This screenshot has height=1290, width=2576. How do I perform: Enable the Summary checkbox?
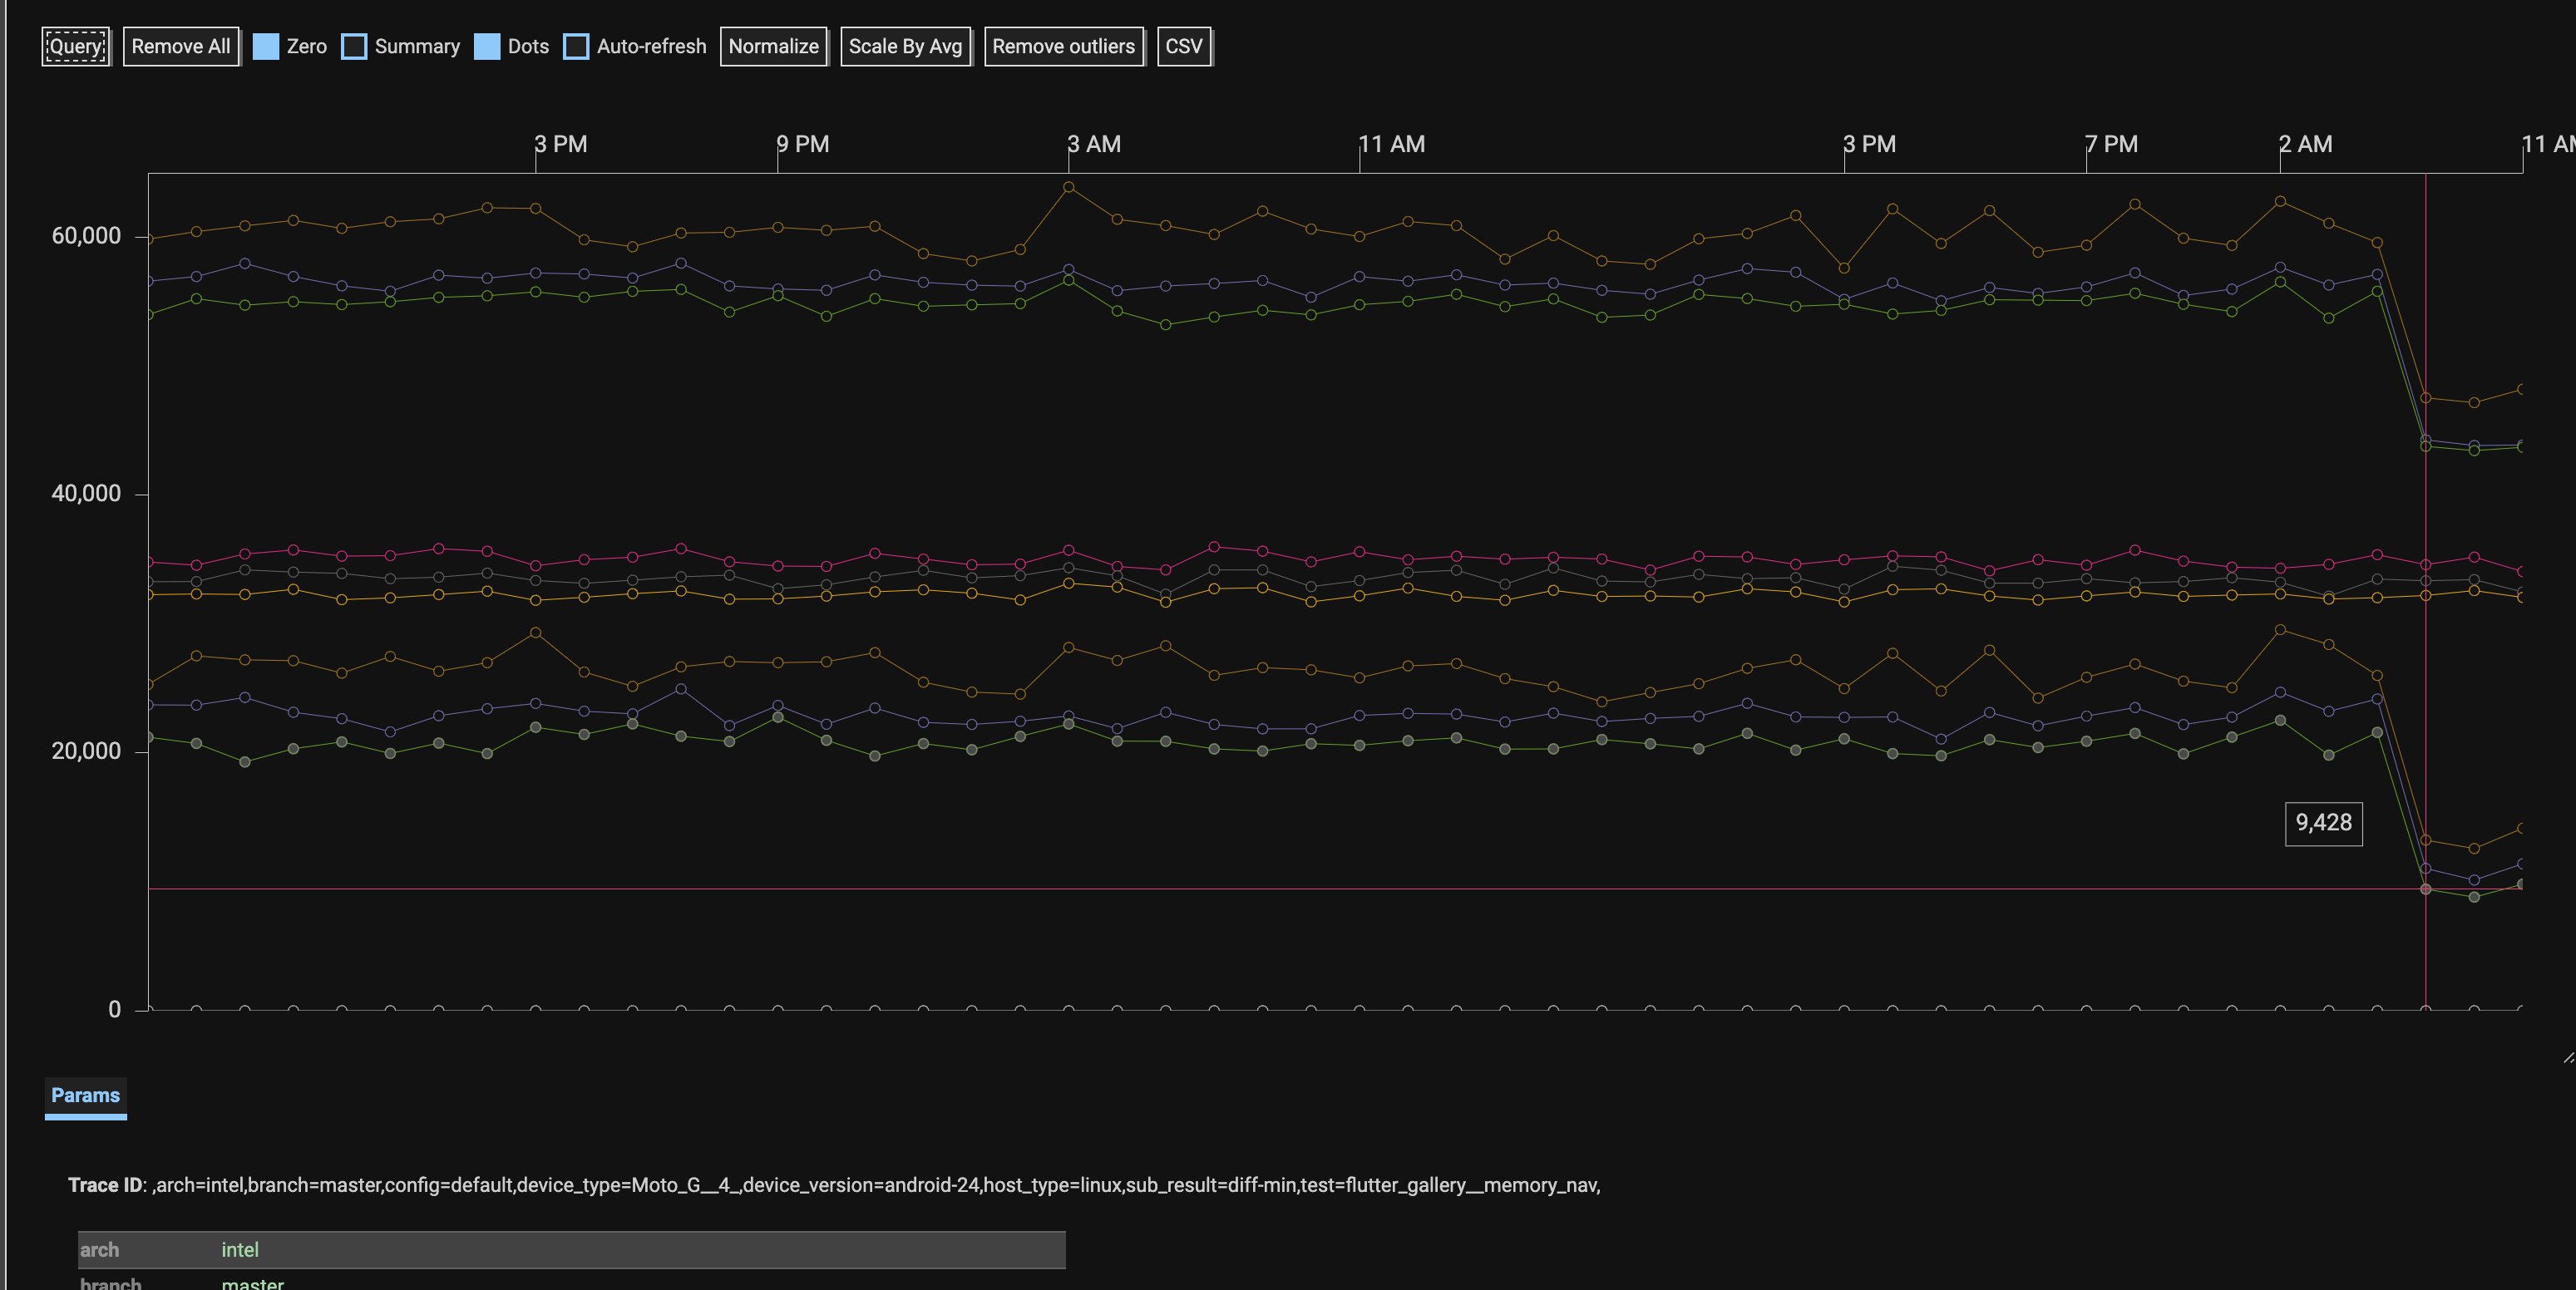(x=353, y=46)
